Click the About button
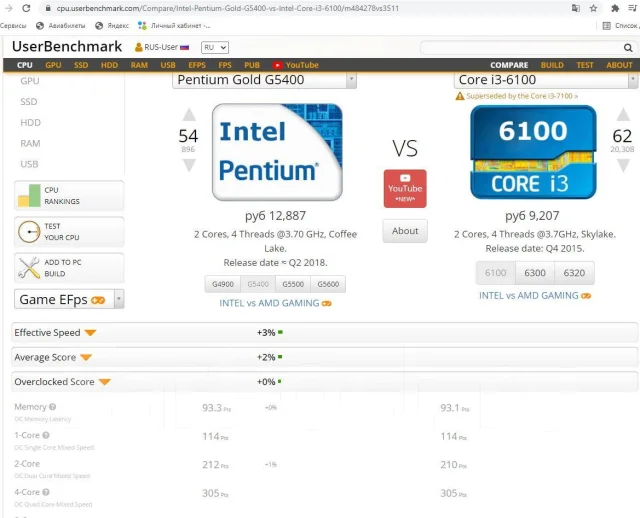This screenshot has width=640, height=518. [405, 231]
